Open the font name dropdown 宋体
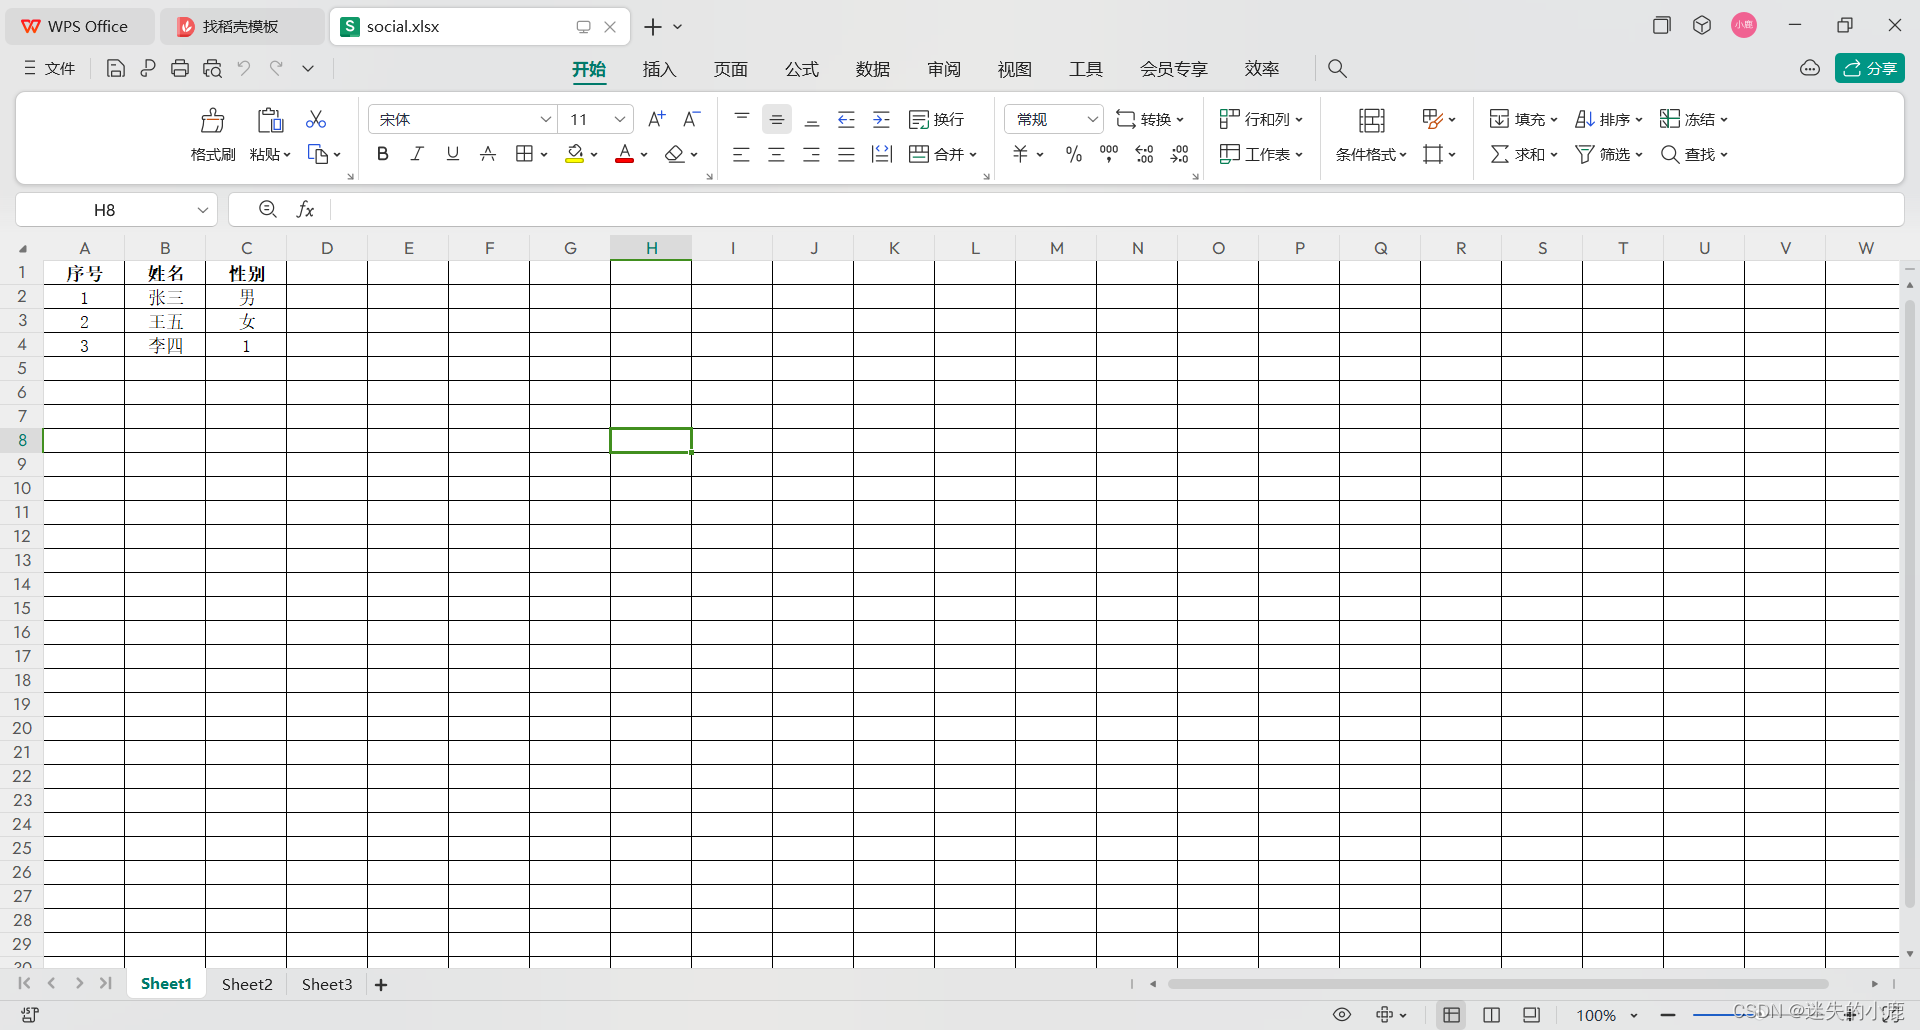This screenshot has width=1920, height=1030. pos(546,119)
